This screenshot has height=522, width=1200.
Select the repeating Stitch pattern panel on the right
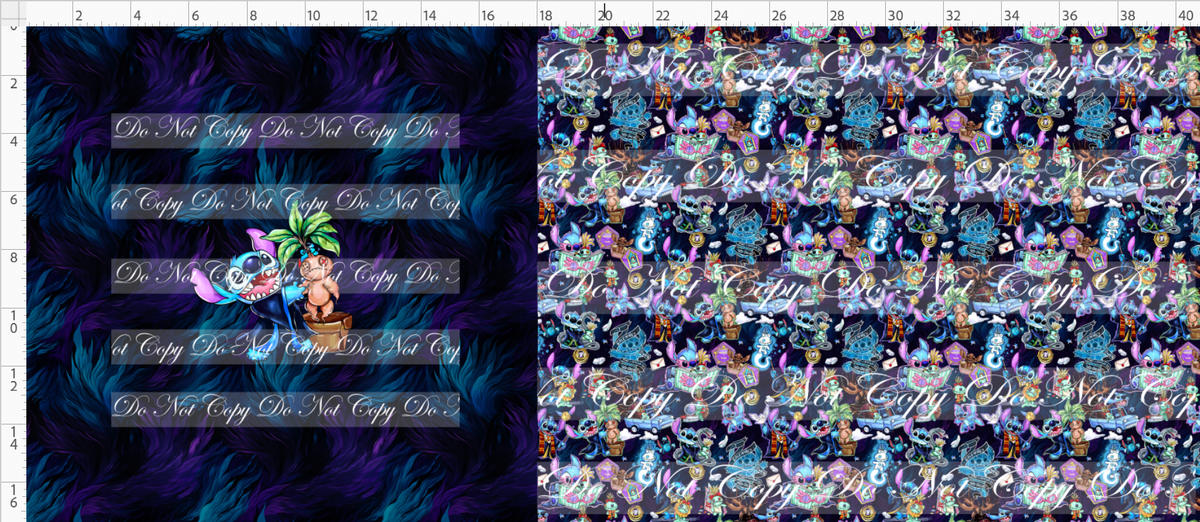coord(869,274)
